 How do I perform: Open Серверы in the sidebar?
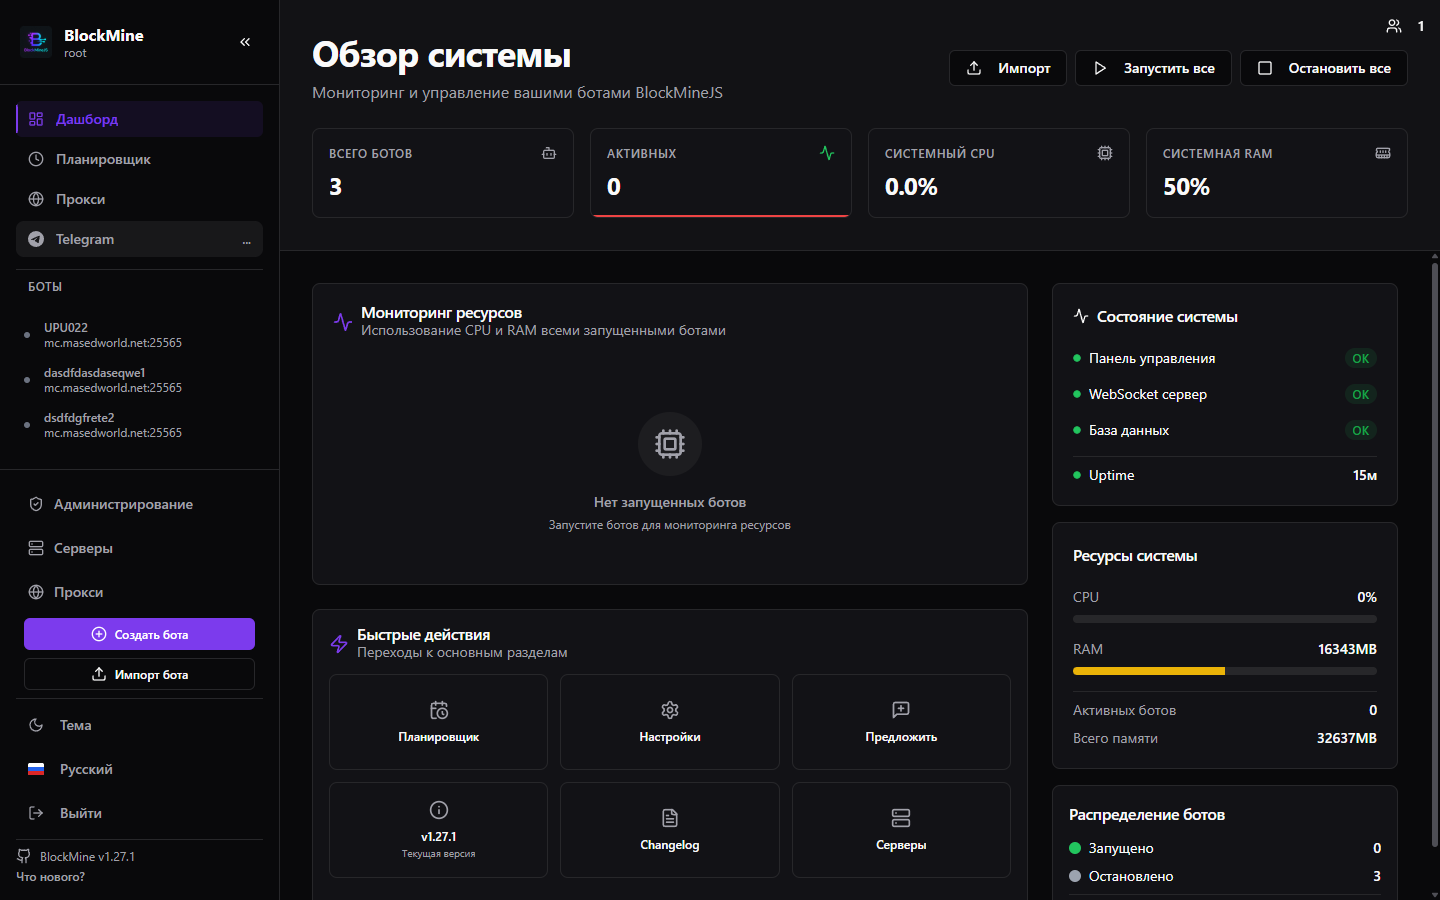tap(139, 548)
